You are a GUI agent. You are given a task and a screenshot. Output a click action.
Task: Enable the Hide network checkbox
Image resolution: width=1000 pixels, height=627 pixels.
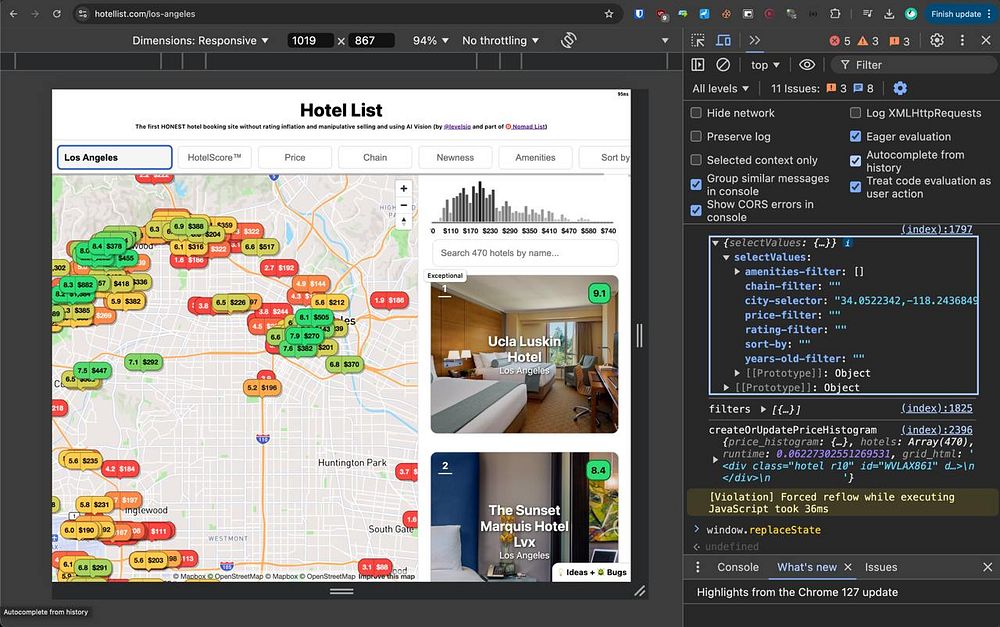pyautogui.click(x=696, y=113)
